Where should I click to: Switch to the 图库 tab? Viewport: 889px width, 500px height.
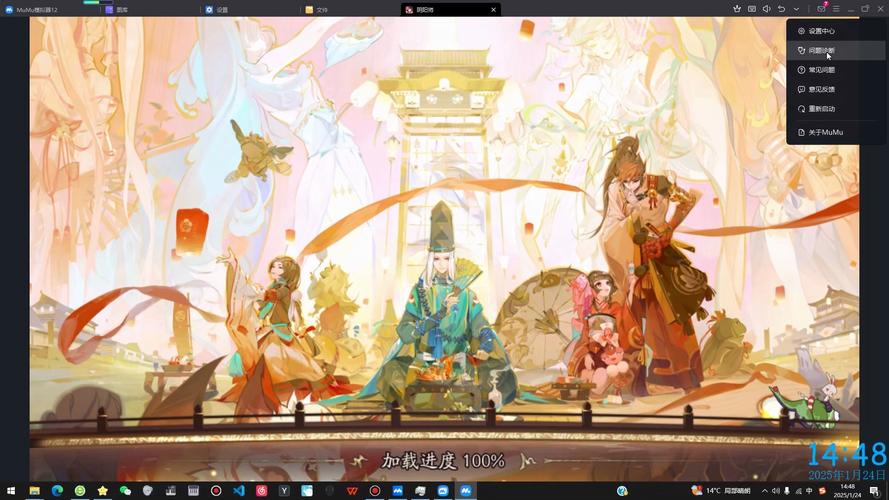pyautogui.click(x=120, y=9)
